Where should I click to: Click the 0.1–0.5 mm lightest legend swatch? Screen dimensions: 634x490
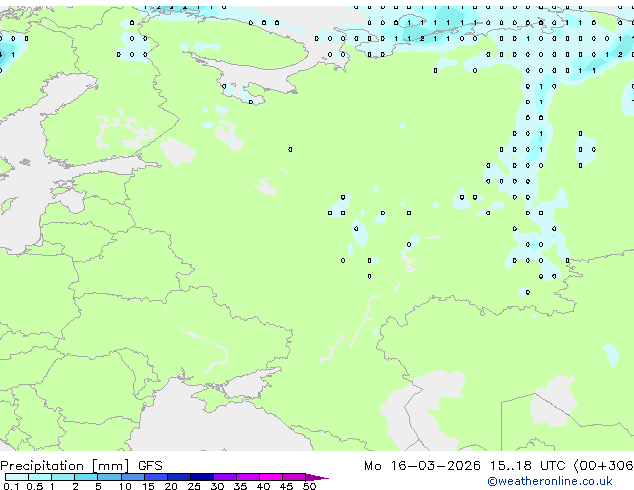pyautogui.click(x=17, y=477)
